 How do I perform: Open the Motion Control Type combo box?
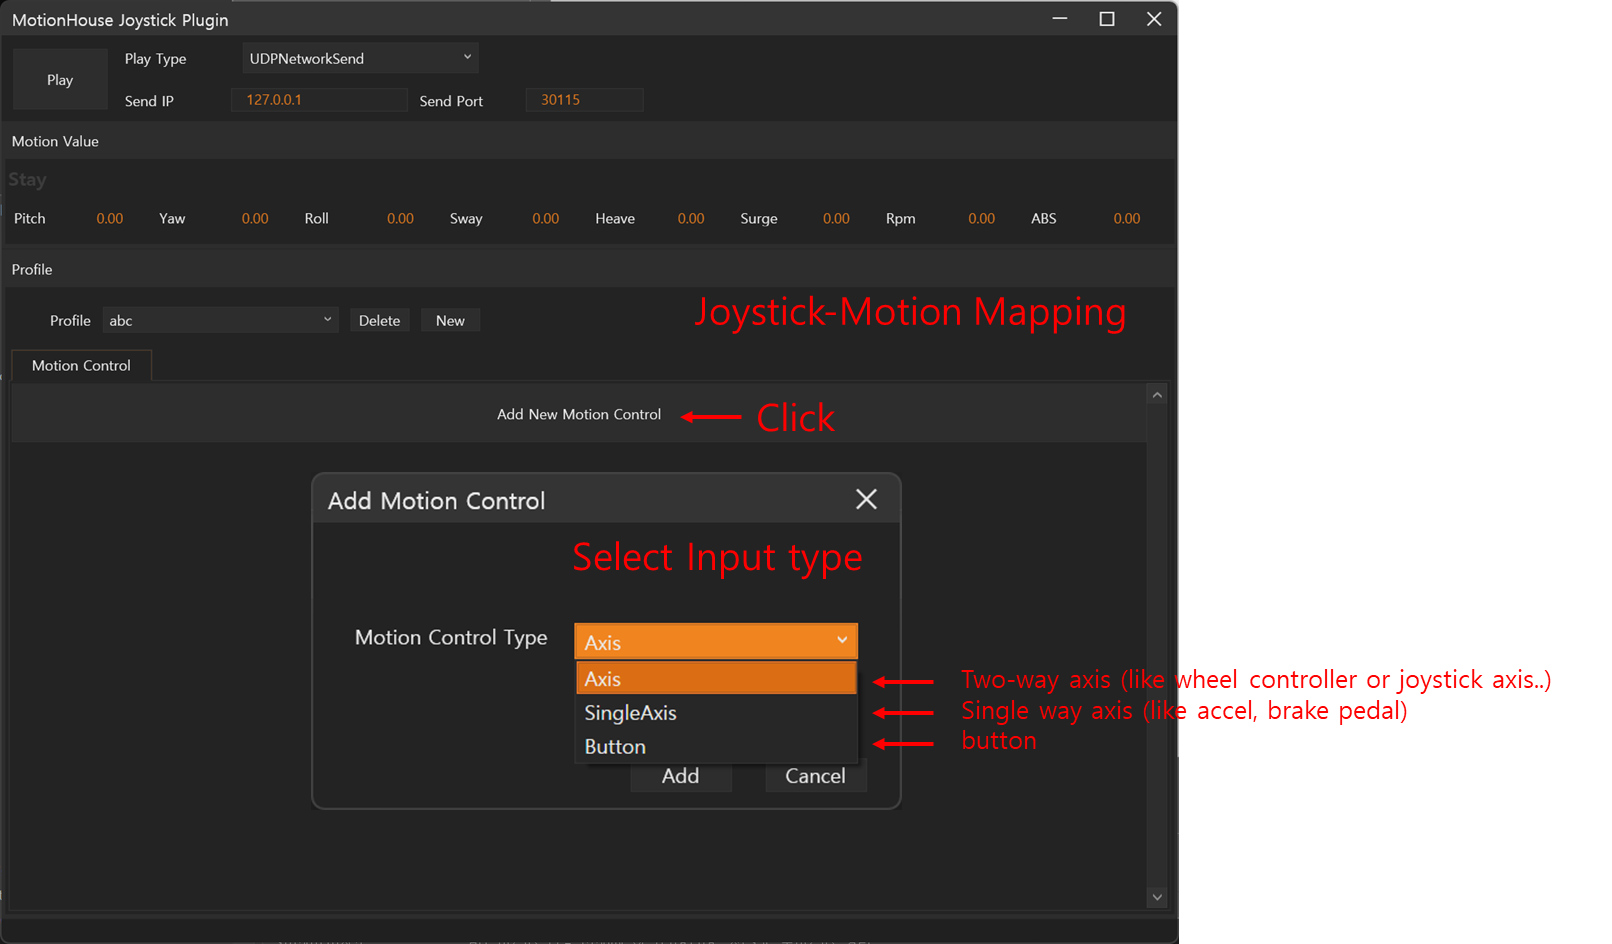tap(716, 642)
